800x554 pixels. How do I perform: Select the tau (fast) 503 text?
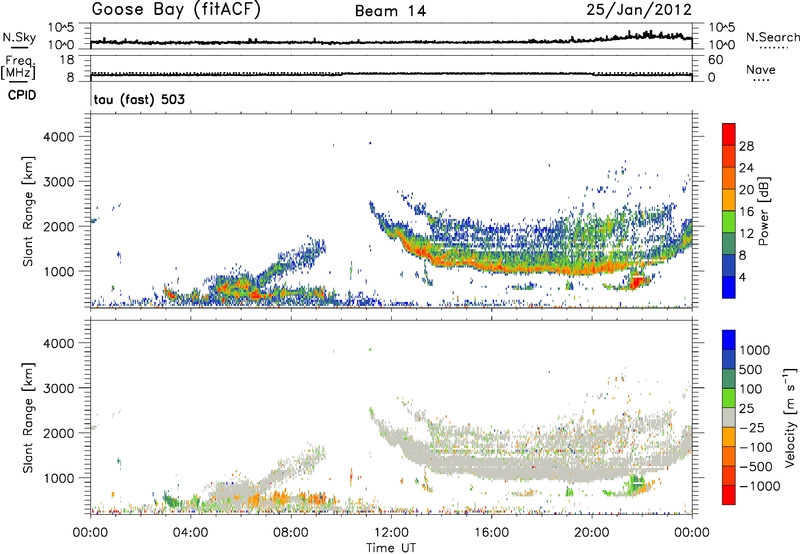(139, 99)
